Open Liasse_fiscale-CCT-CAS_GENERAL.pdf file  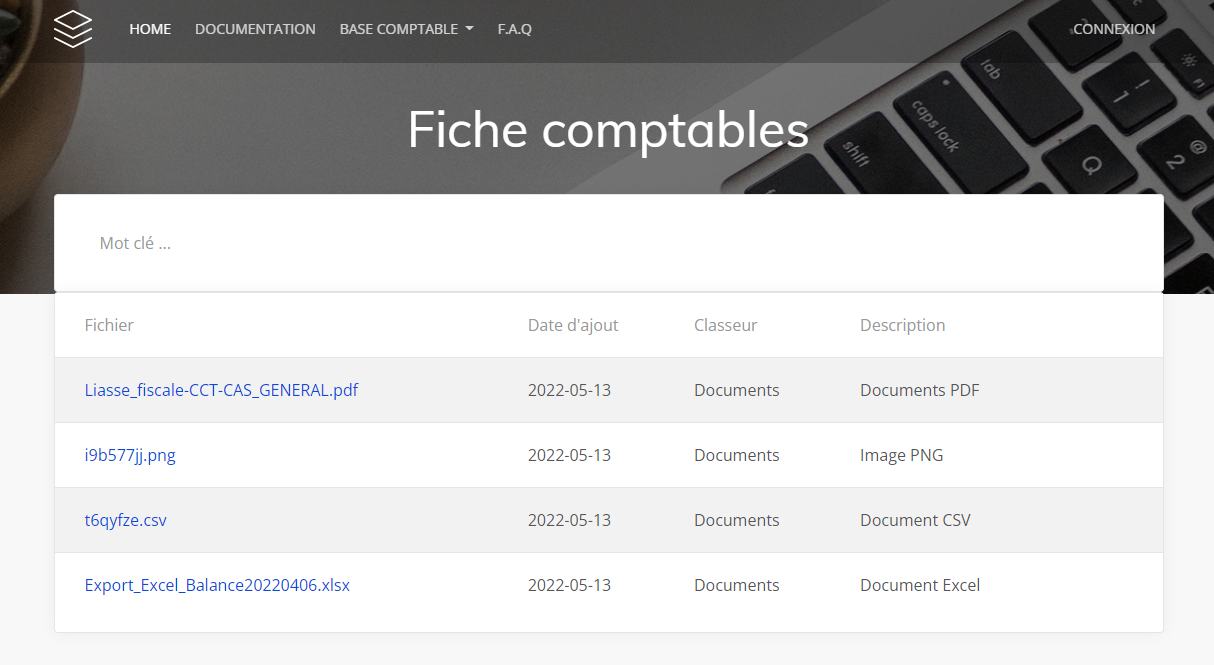(221, 390)
